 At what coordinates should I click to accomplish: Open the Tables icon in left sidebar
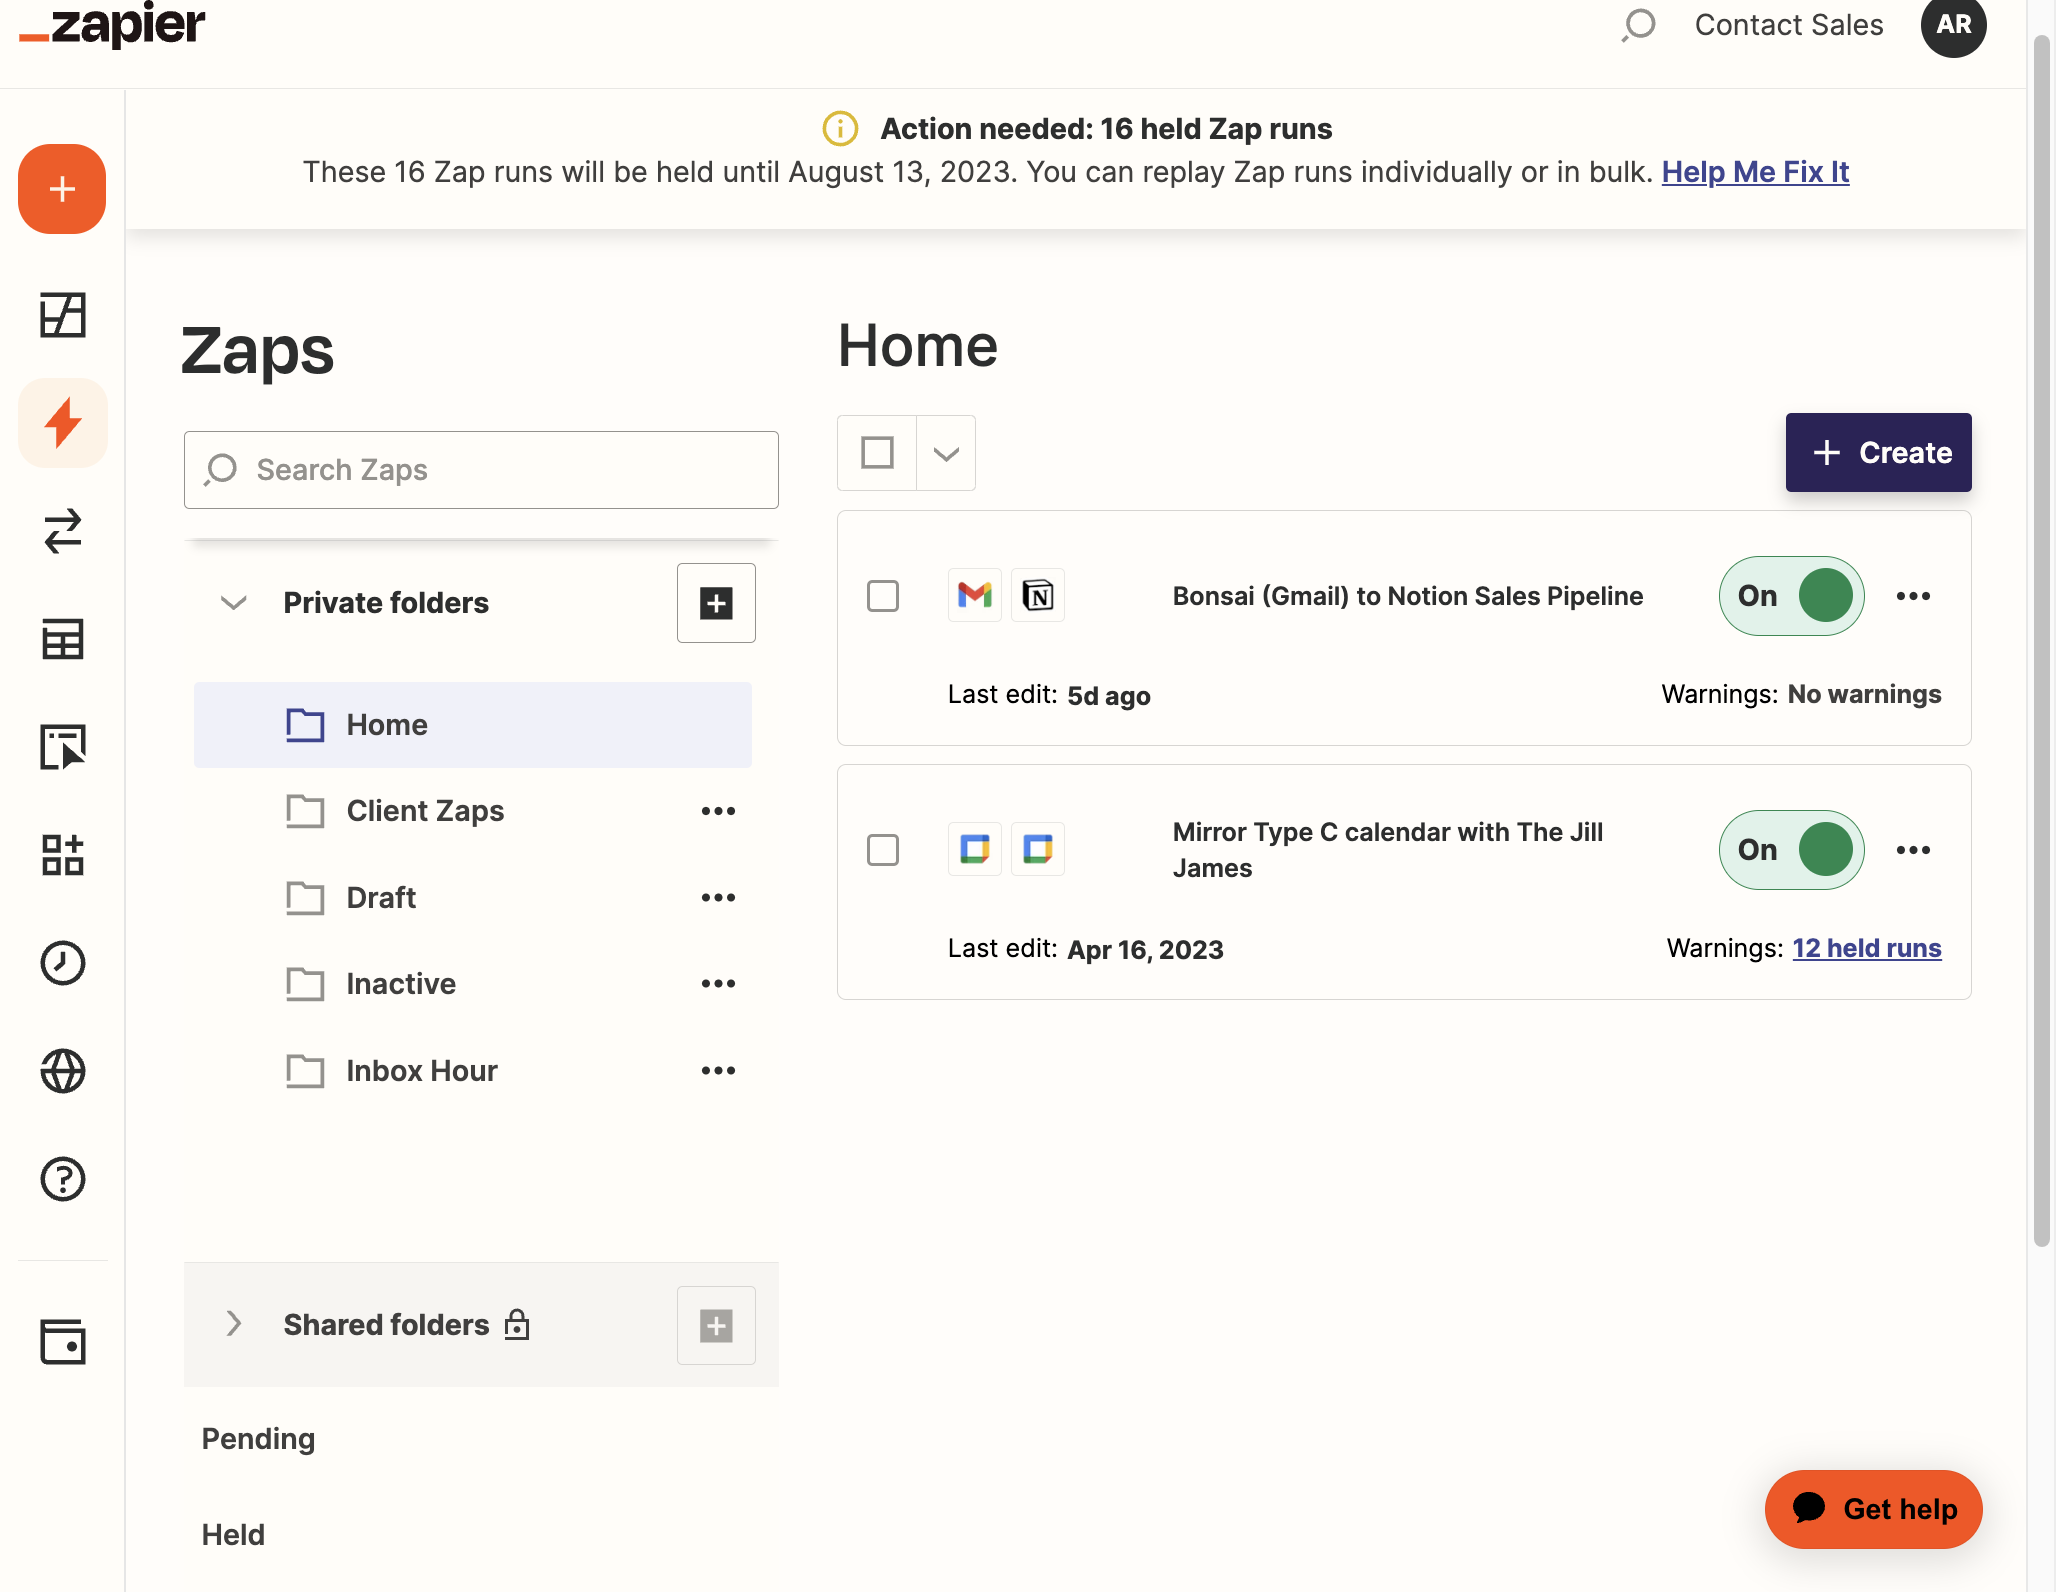click(62, 639)
